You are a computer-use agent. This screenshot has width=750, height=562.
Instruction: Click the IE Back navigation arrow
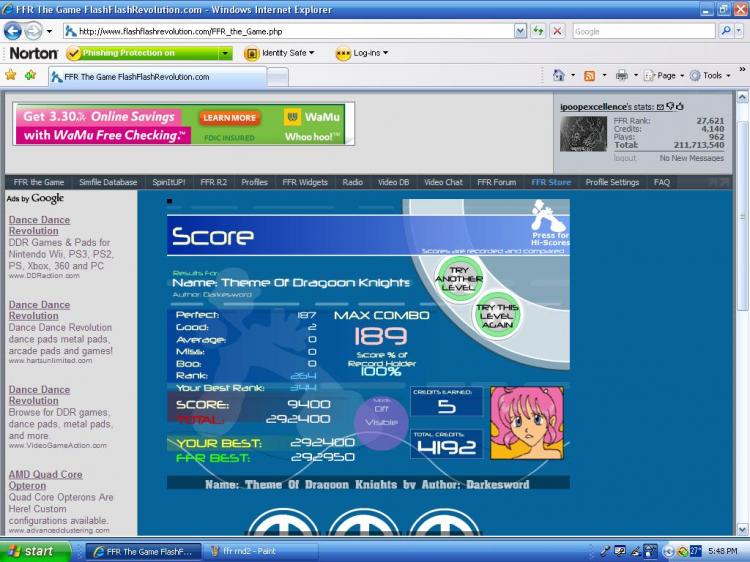[x=14, y=31]
